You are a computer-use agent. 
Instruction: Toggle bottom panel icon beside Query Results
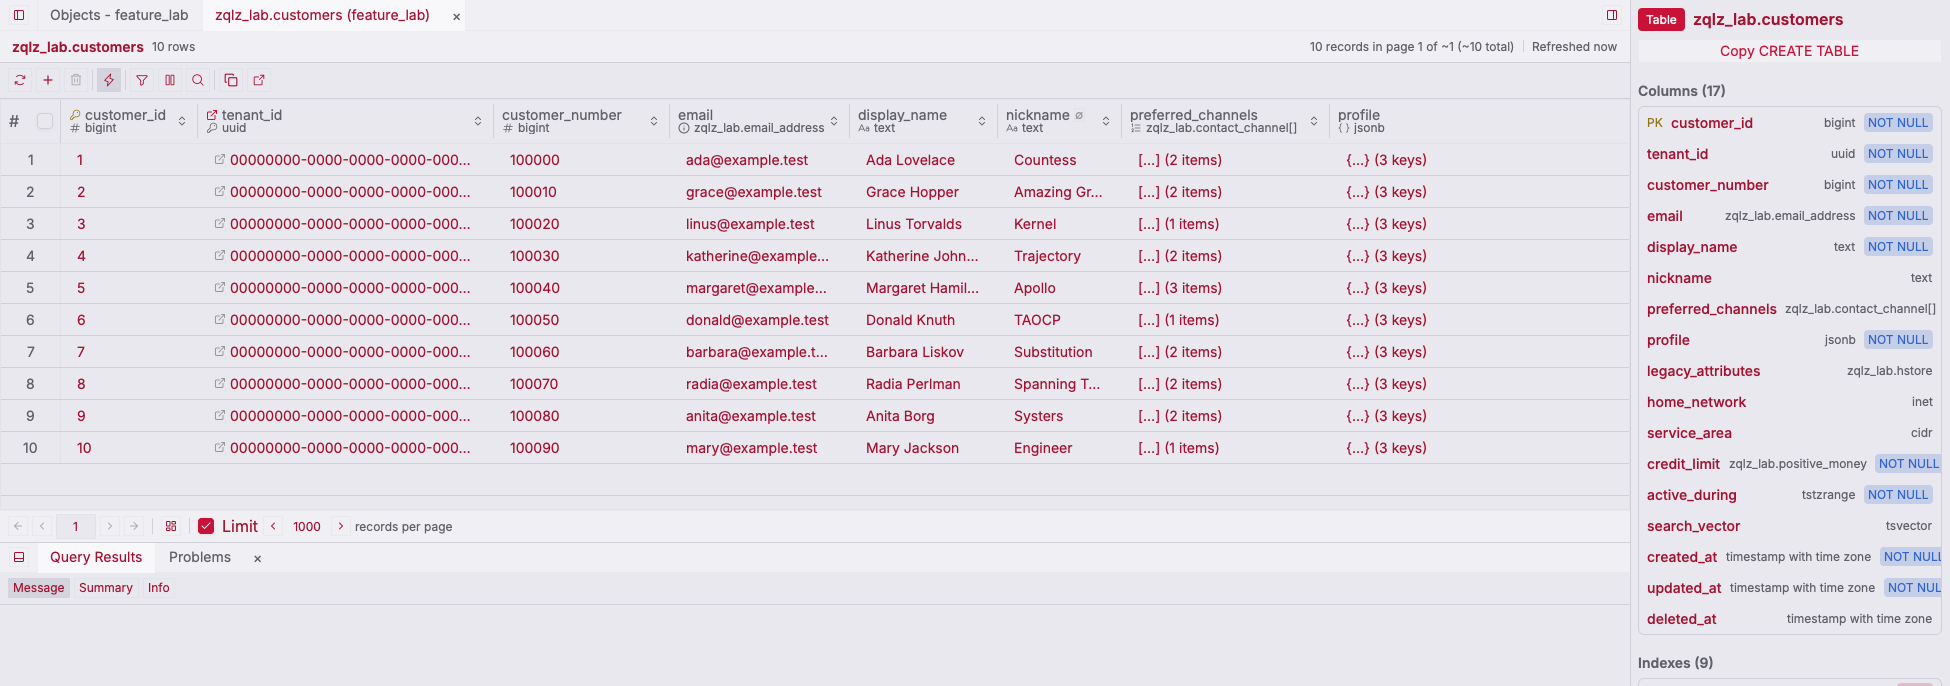tap(19, 557)
